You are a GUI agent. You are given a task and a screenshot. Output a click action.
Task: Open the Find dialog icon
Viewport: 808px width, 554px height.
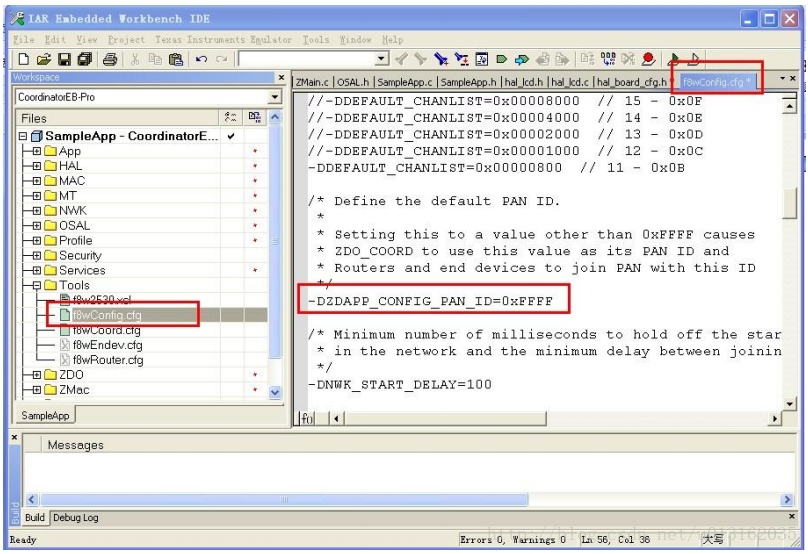(x=441, y=59)
